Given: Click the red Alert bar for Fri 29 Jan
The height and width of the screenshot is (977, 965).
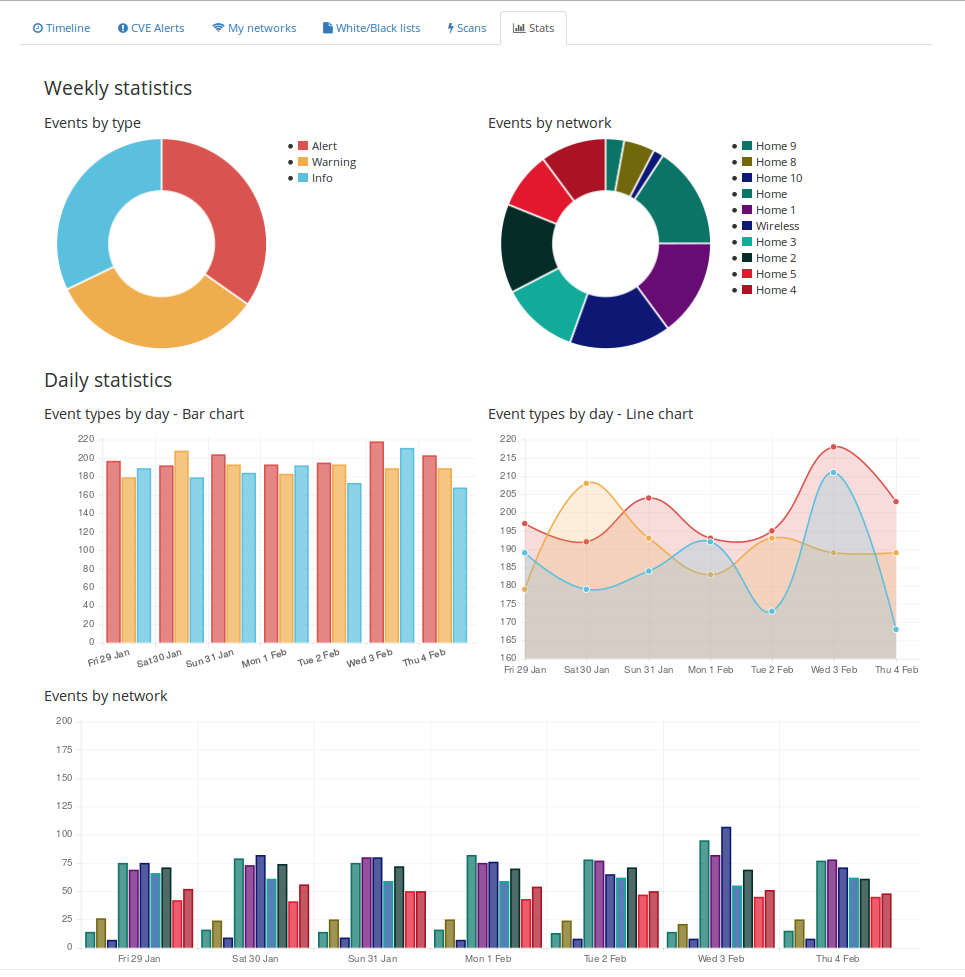Looking at the screenshot, I should [113, 552].
